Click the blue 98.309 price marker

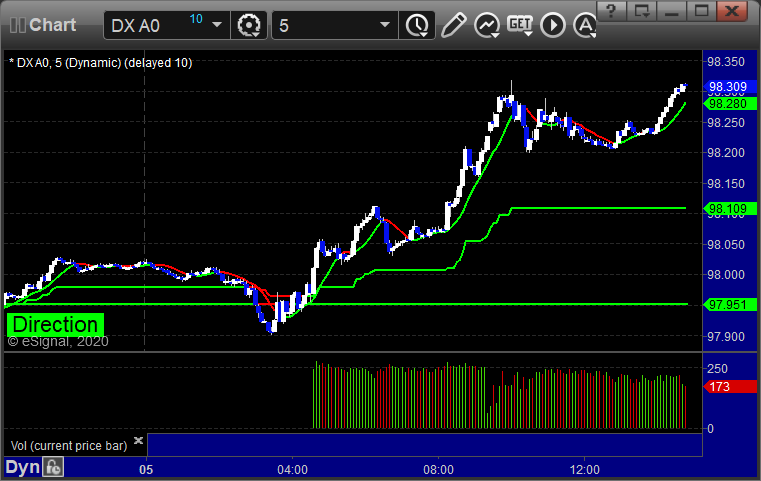coord(730,87)
